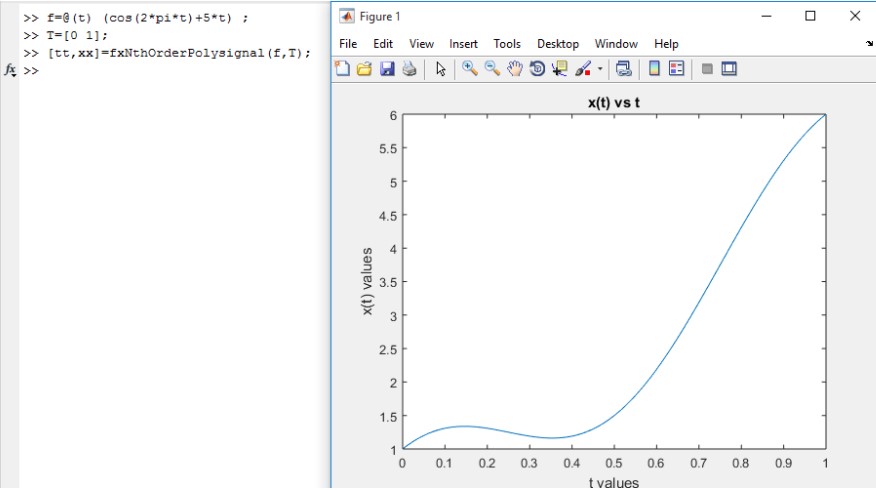Viewport: 876px width, 490px height.
Task: Print the figure using printer icon
Action: (x=408, y=69)
